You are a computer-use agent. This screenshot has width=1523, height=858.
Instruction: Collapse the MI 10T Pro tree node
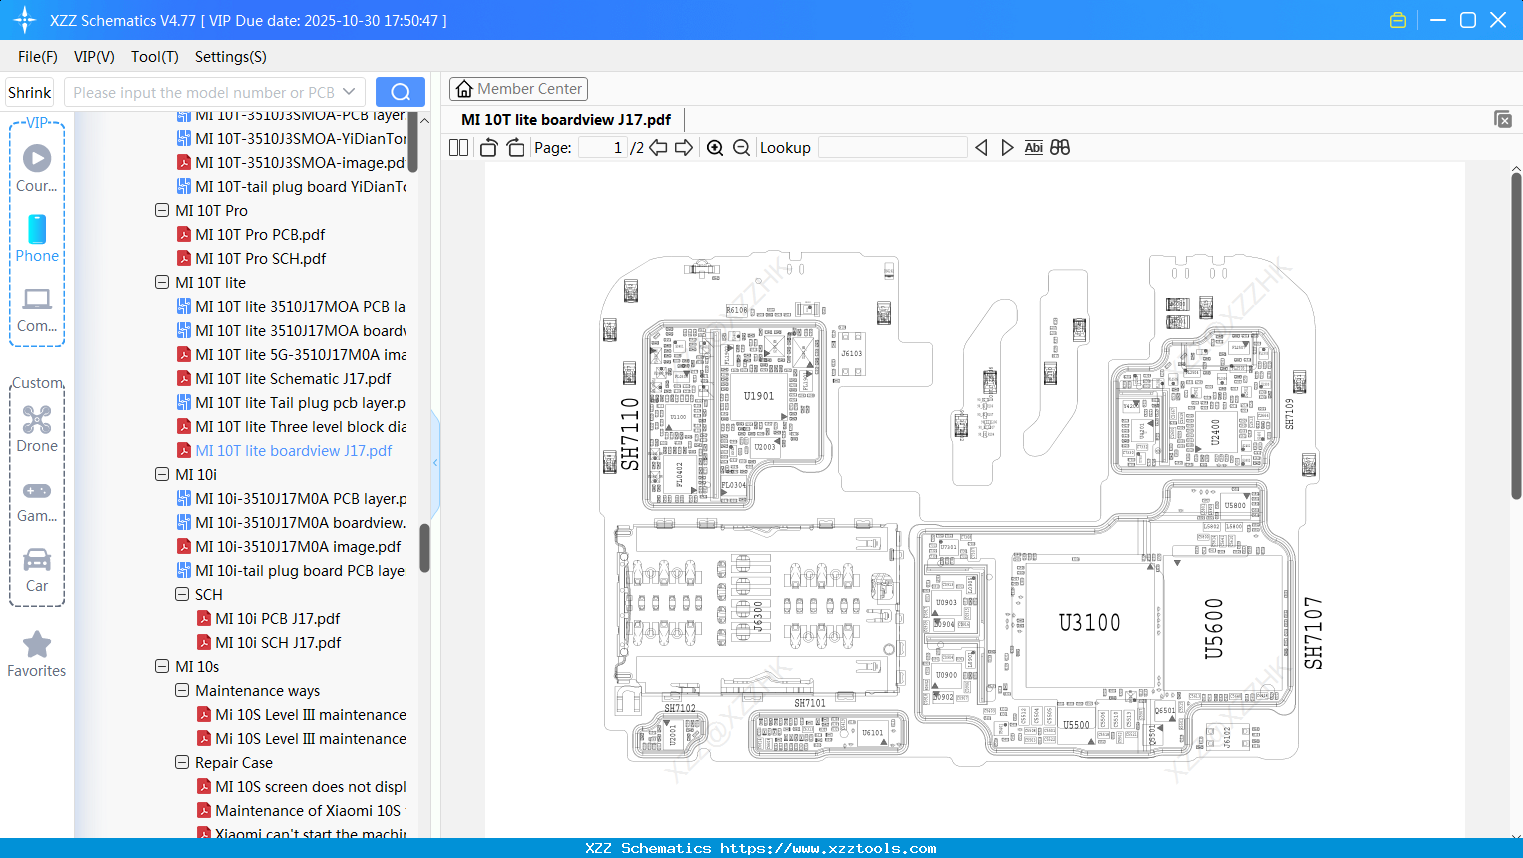[x=162, y=210]
